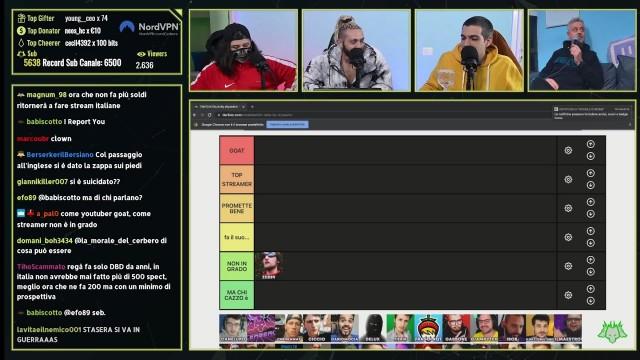640x360 pixels.
Task: Click the webcam of red Nike hoodie streamer
Action: [244, 50]
